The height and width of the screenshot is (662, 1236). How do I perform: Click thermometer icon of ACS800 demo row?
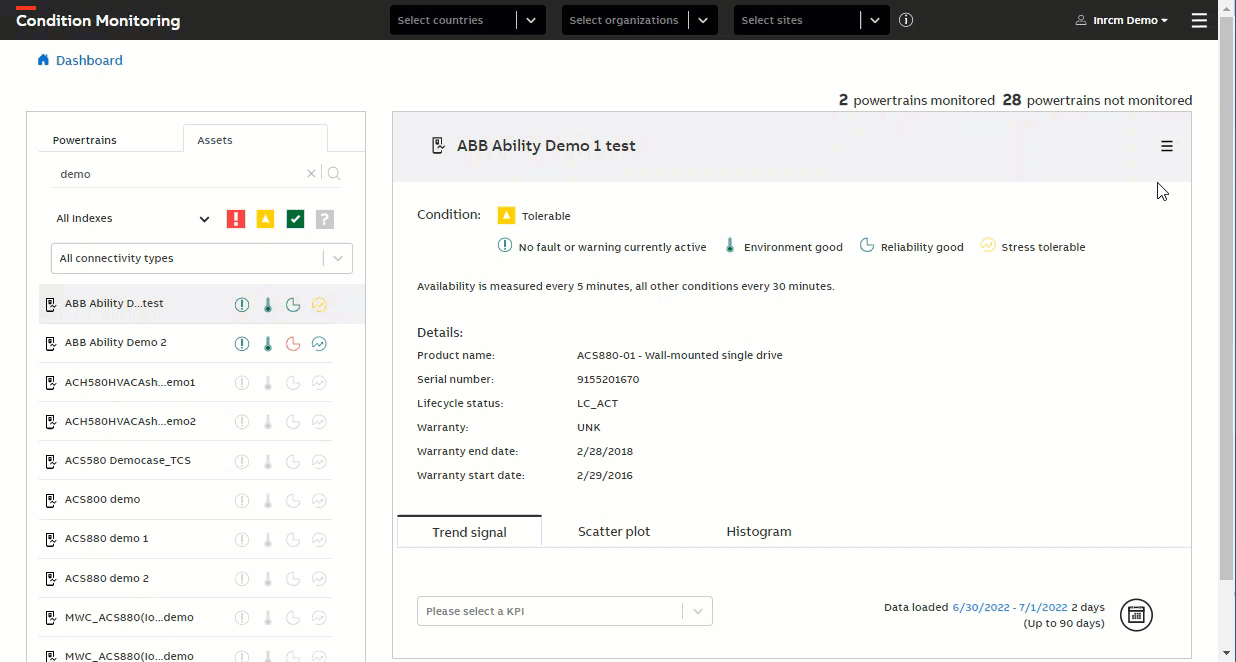(x=268, y=501)
